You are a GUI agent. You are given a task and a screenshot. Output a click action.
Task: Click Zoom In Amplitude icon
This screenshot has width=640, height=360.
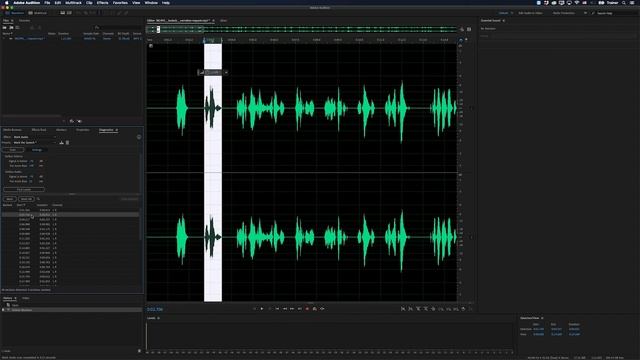coord(403,309)
